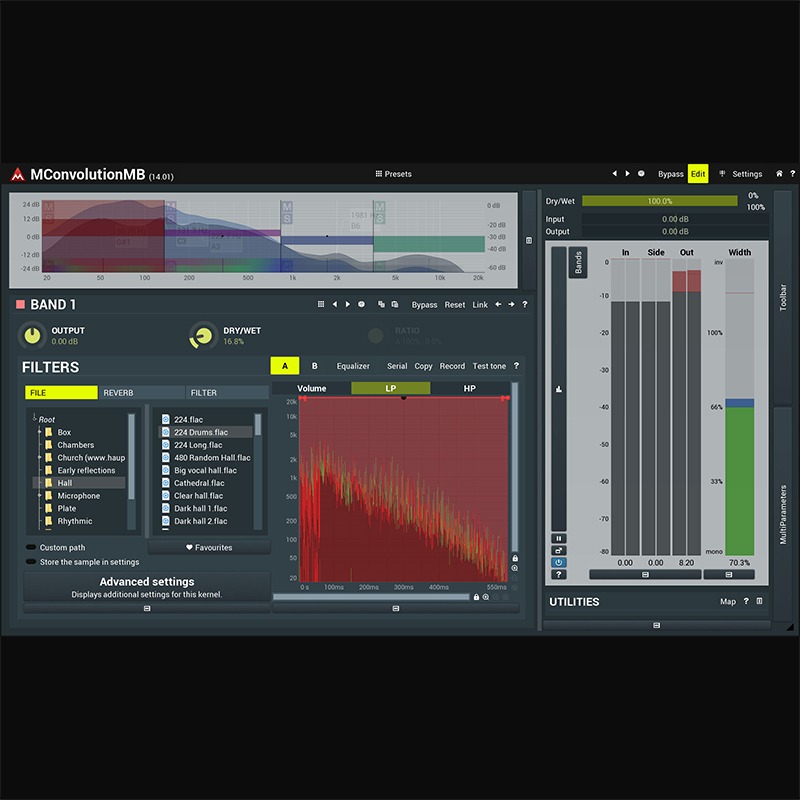
Task: Click Band 1 left arrow icon
Action: (498, 304)
